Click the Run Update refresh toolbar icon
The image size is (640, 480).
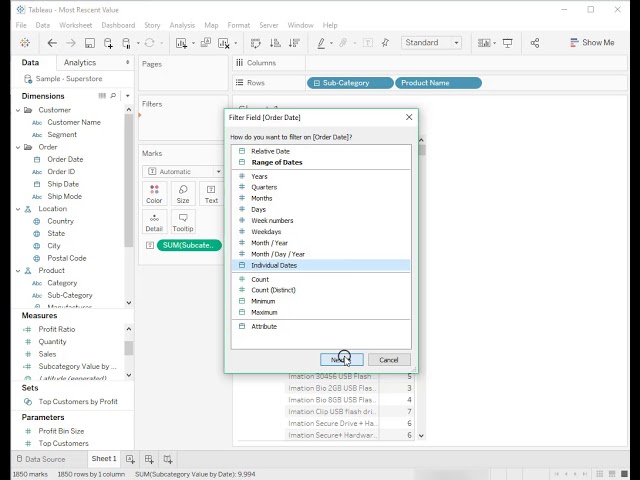[x=150, y=43]
